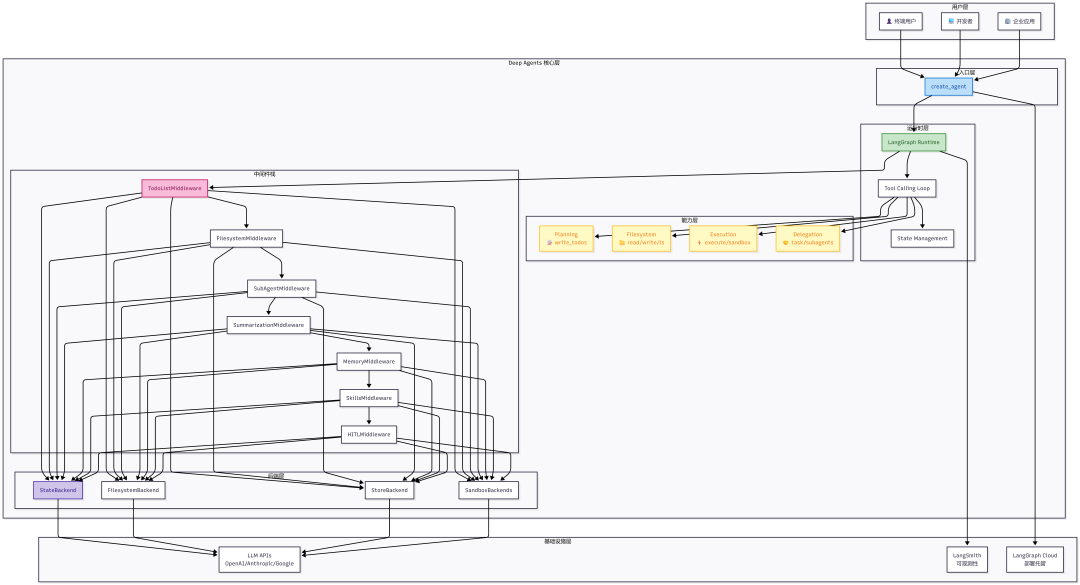Image resolution: width=1080 pixels, height=585 pixels.
Task: Click the end-user person icon
Action: click(x=889, y=21)
